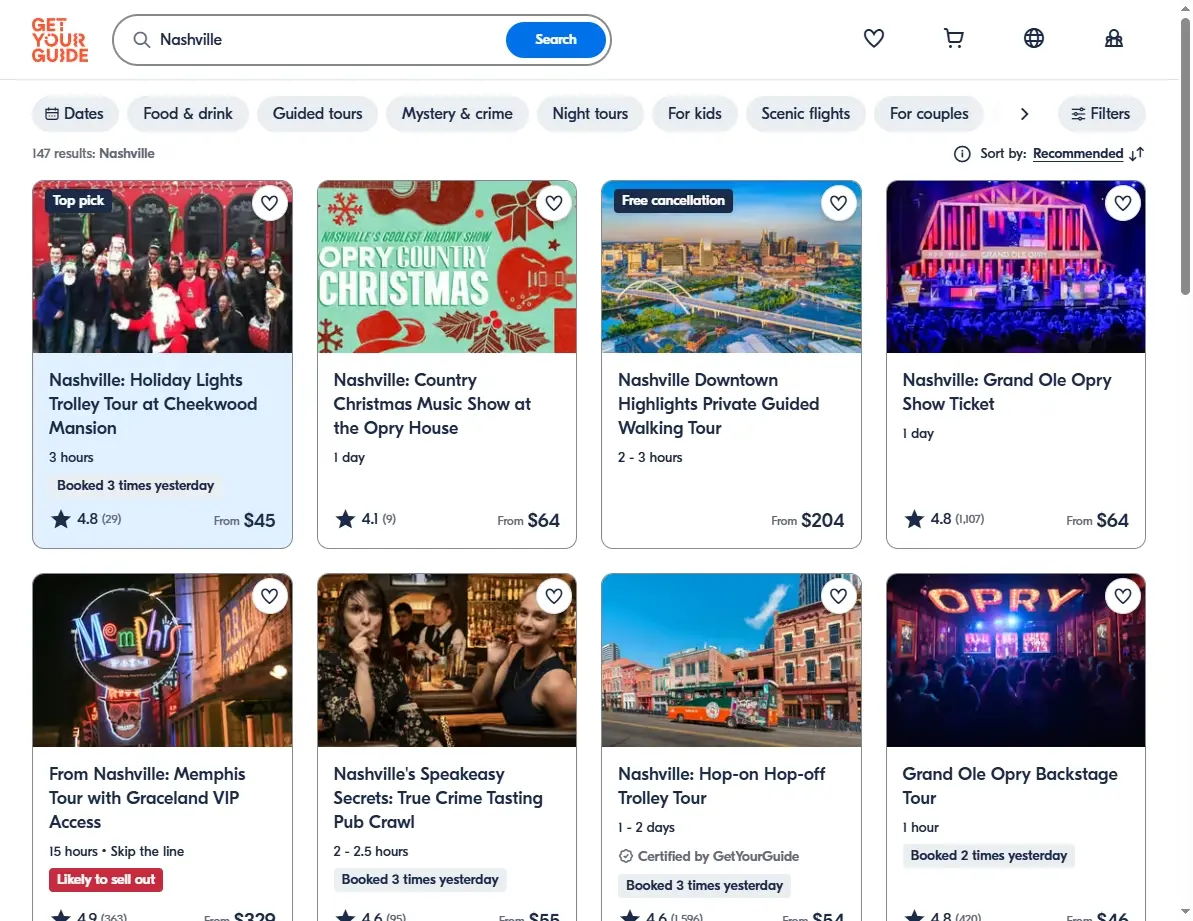This screenshot has width=1193, height=921.
Task: Click the Top pick badge
Action: (78, 201)
